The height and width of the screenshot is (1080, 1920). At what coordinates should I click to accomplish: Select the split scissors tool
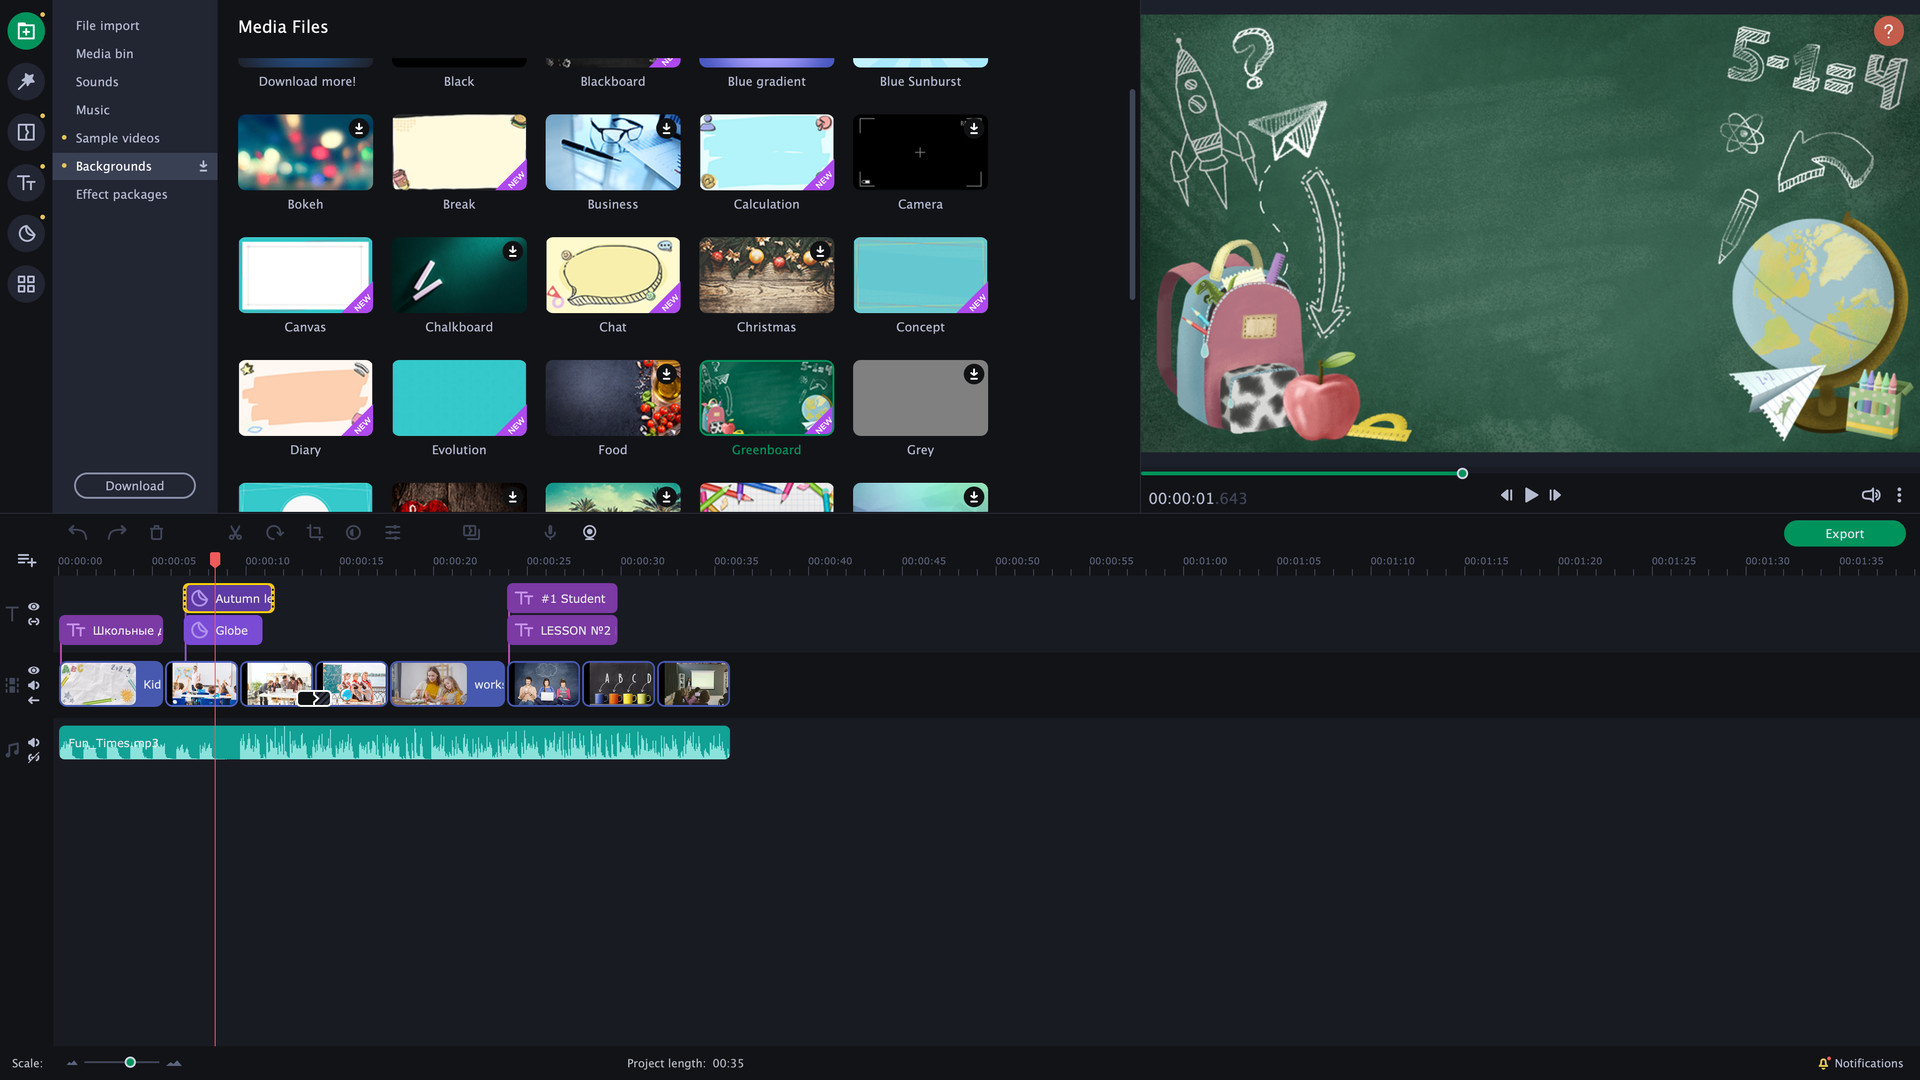pyautogui.click(x=235, y=532)
